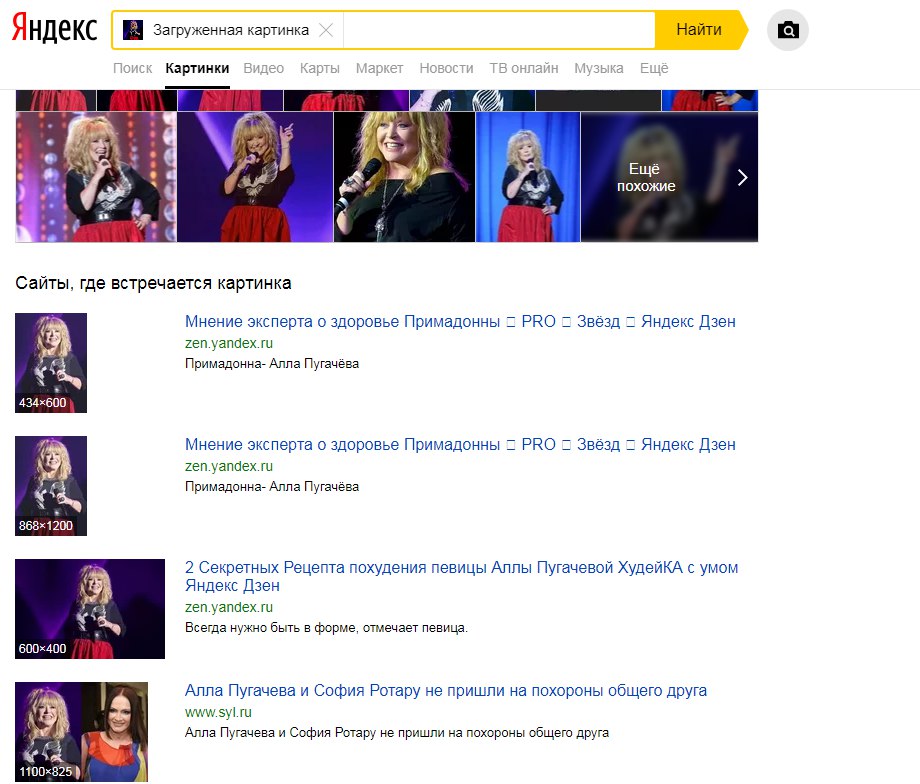This screenshot has height=784, width=920.
Task: Open the Новости tab
Action: point(447,68)
